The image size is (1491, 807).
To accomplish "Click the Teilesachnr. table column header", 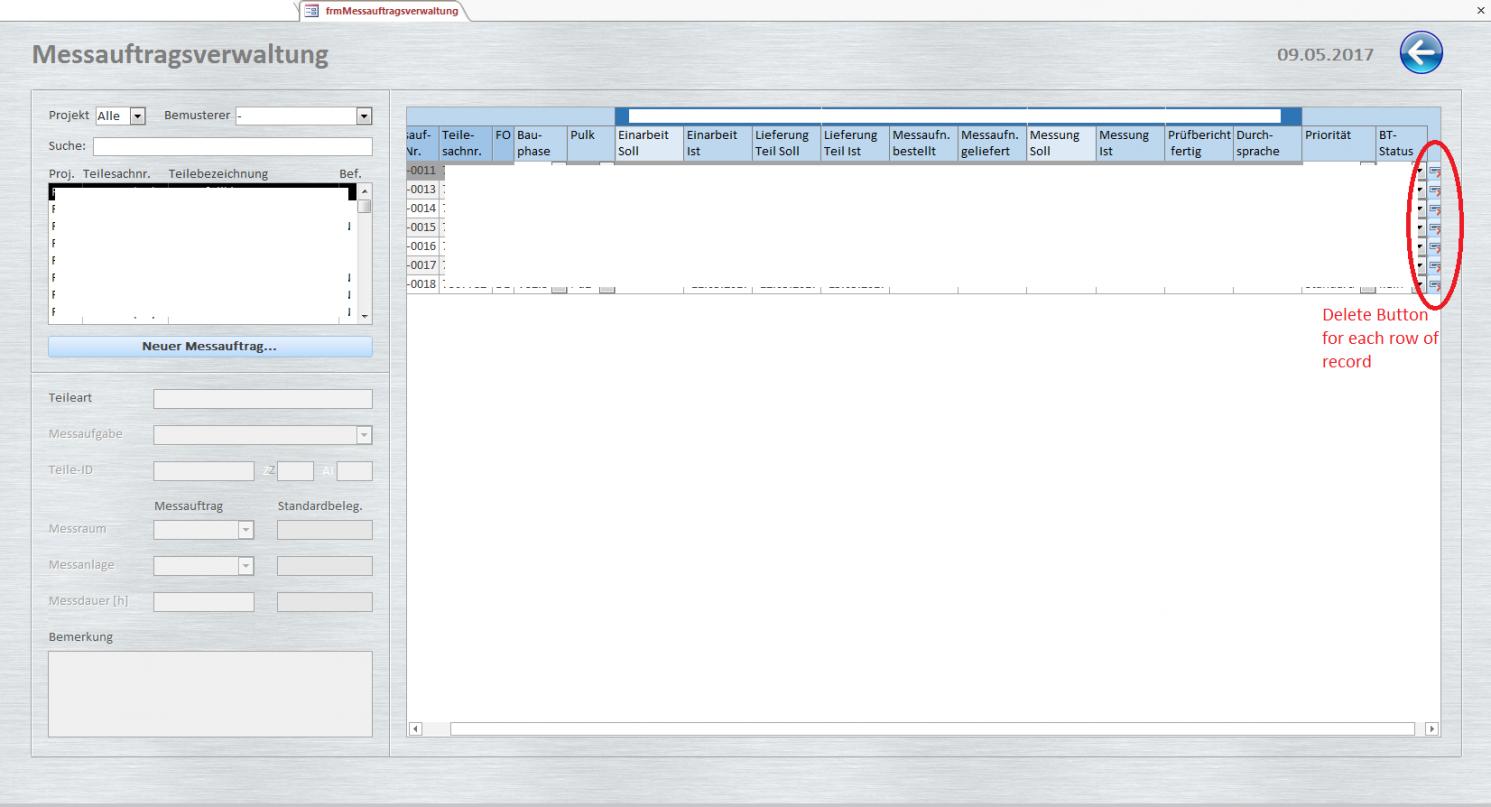I will click(465, 144).
